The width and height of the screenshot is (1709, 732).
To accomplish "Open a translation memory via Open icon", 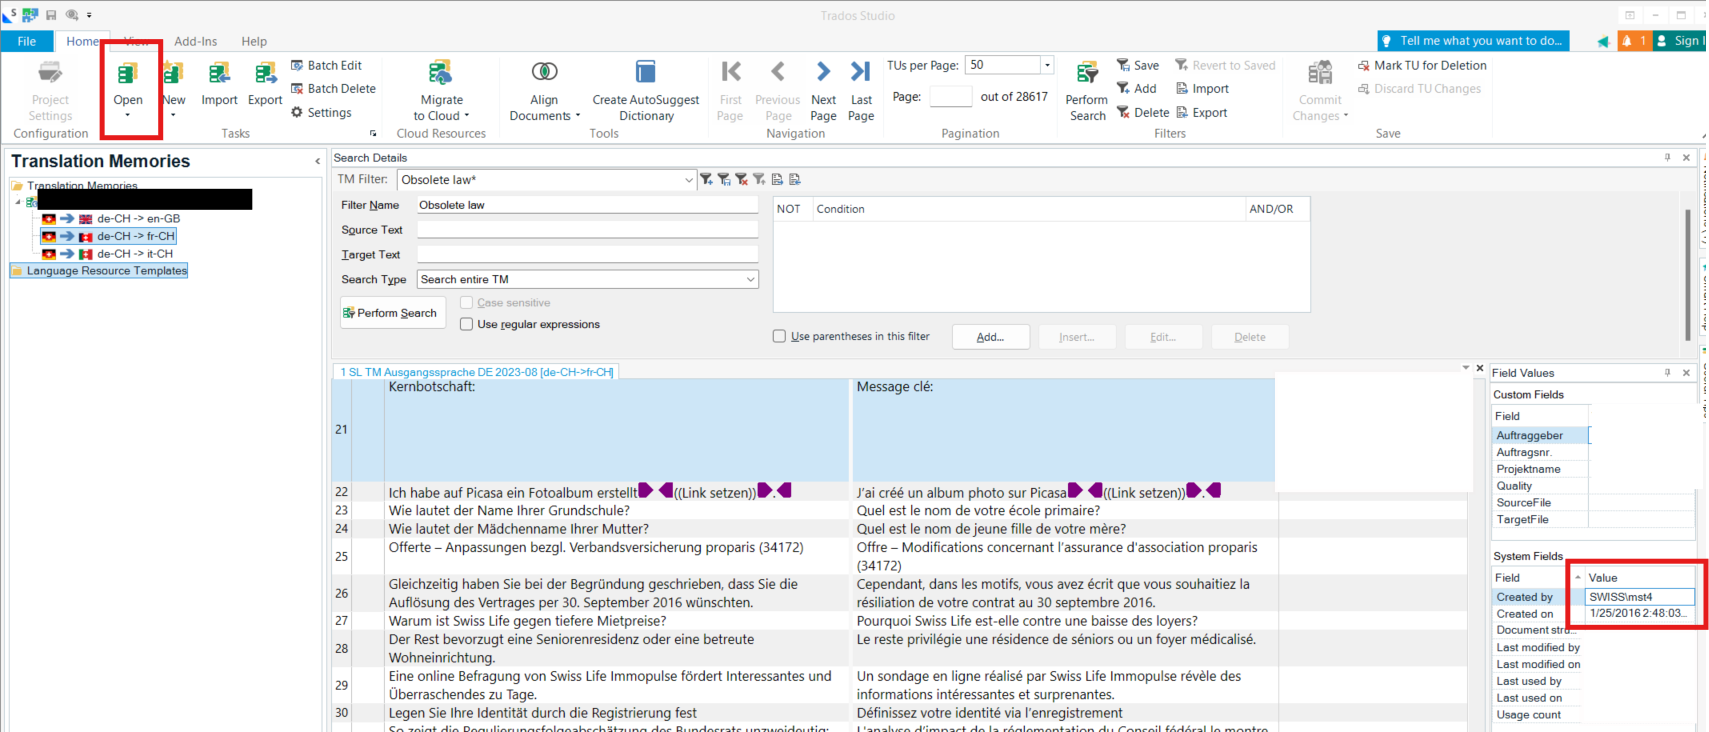I will (128, 74).
